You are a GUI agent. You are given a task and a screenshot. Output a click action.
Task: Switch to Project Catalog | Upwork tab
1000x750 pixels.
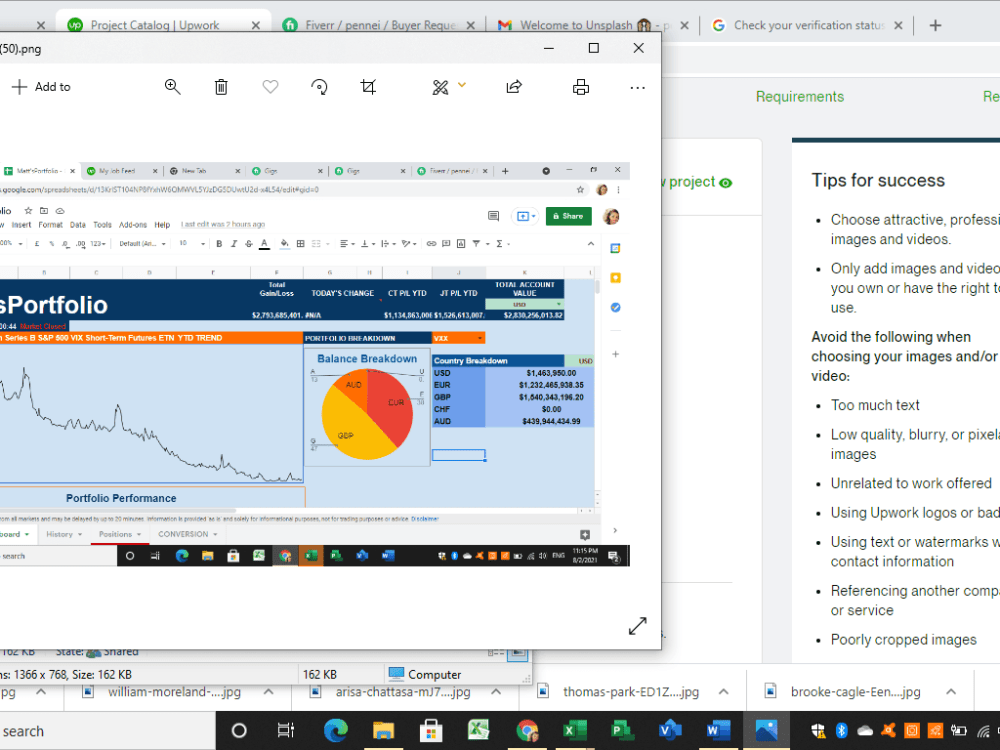[x=154, y=25]
